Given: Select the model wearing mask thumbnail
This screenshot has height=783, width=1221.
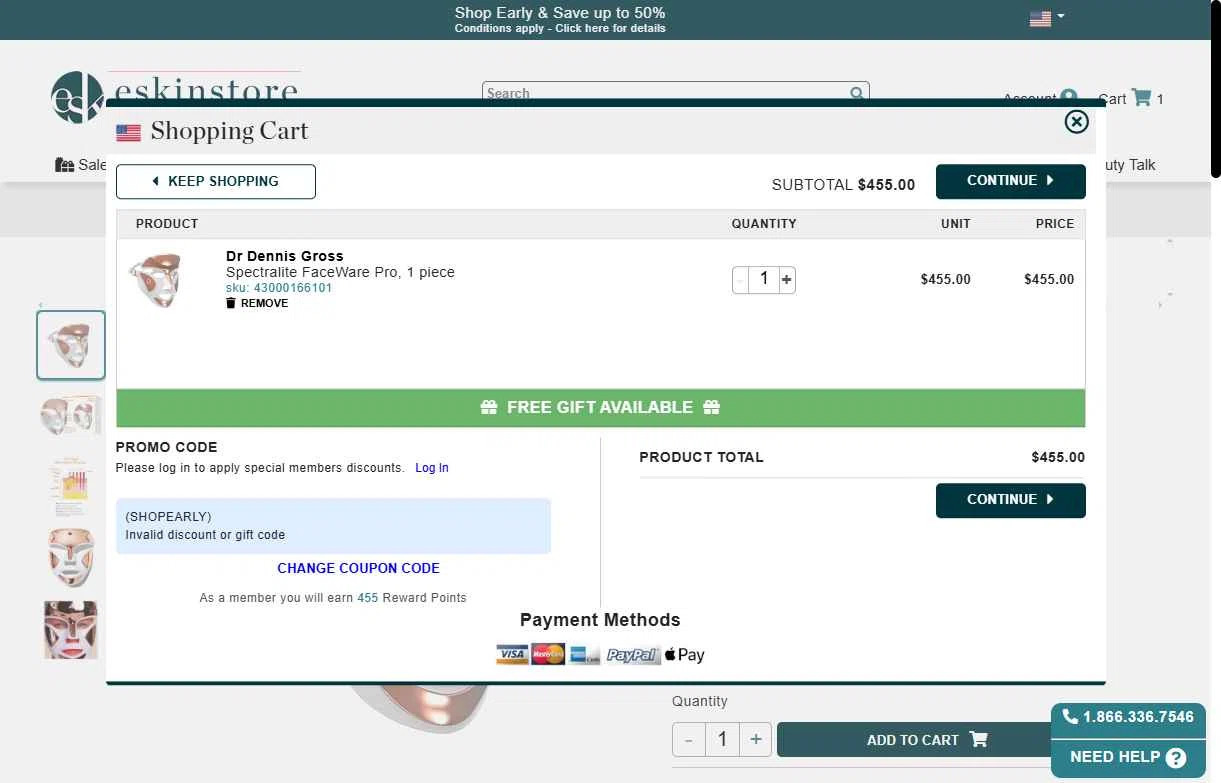Looking at the screenshot, I should click(x=71, y=630).
